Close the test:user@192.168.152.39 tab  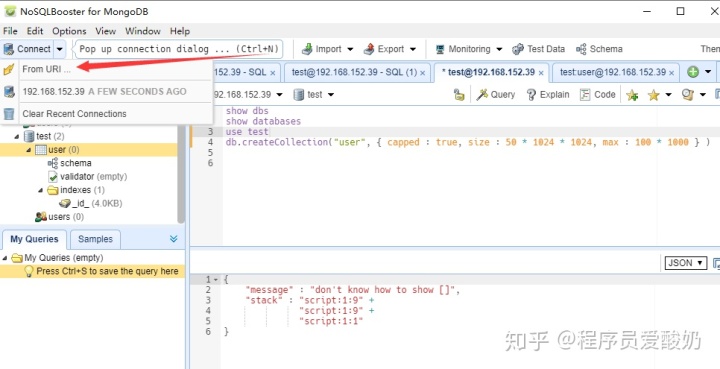coord(672,73)
